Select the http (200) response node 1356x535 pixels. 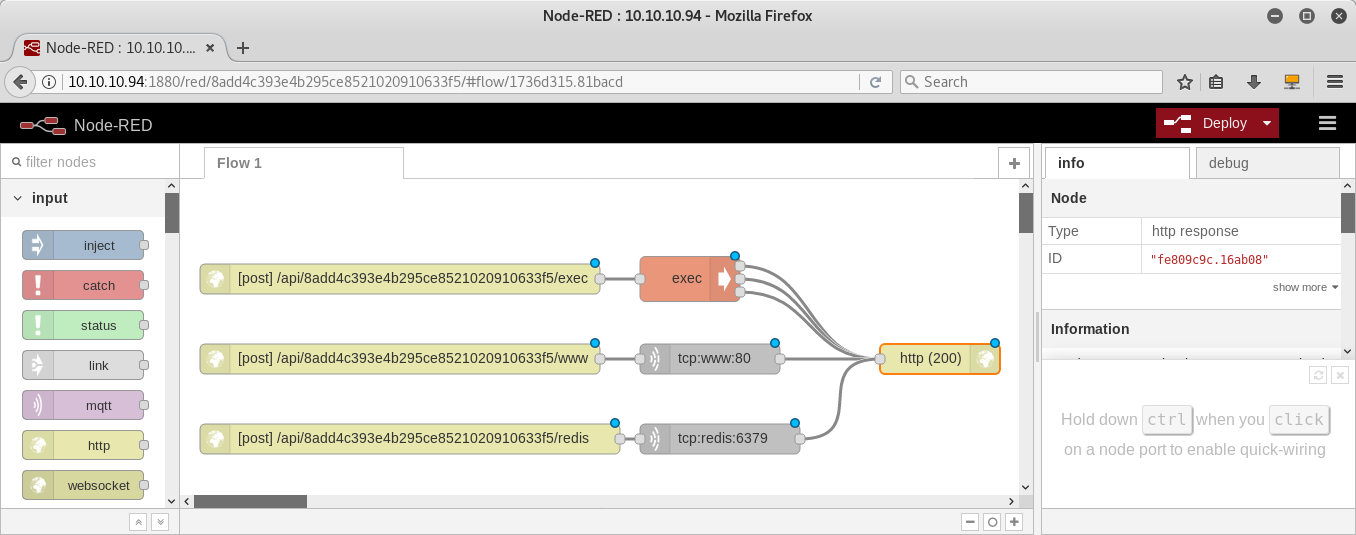click(x=940, y=359)
